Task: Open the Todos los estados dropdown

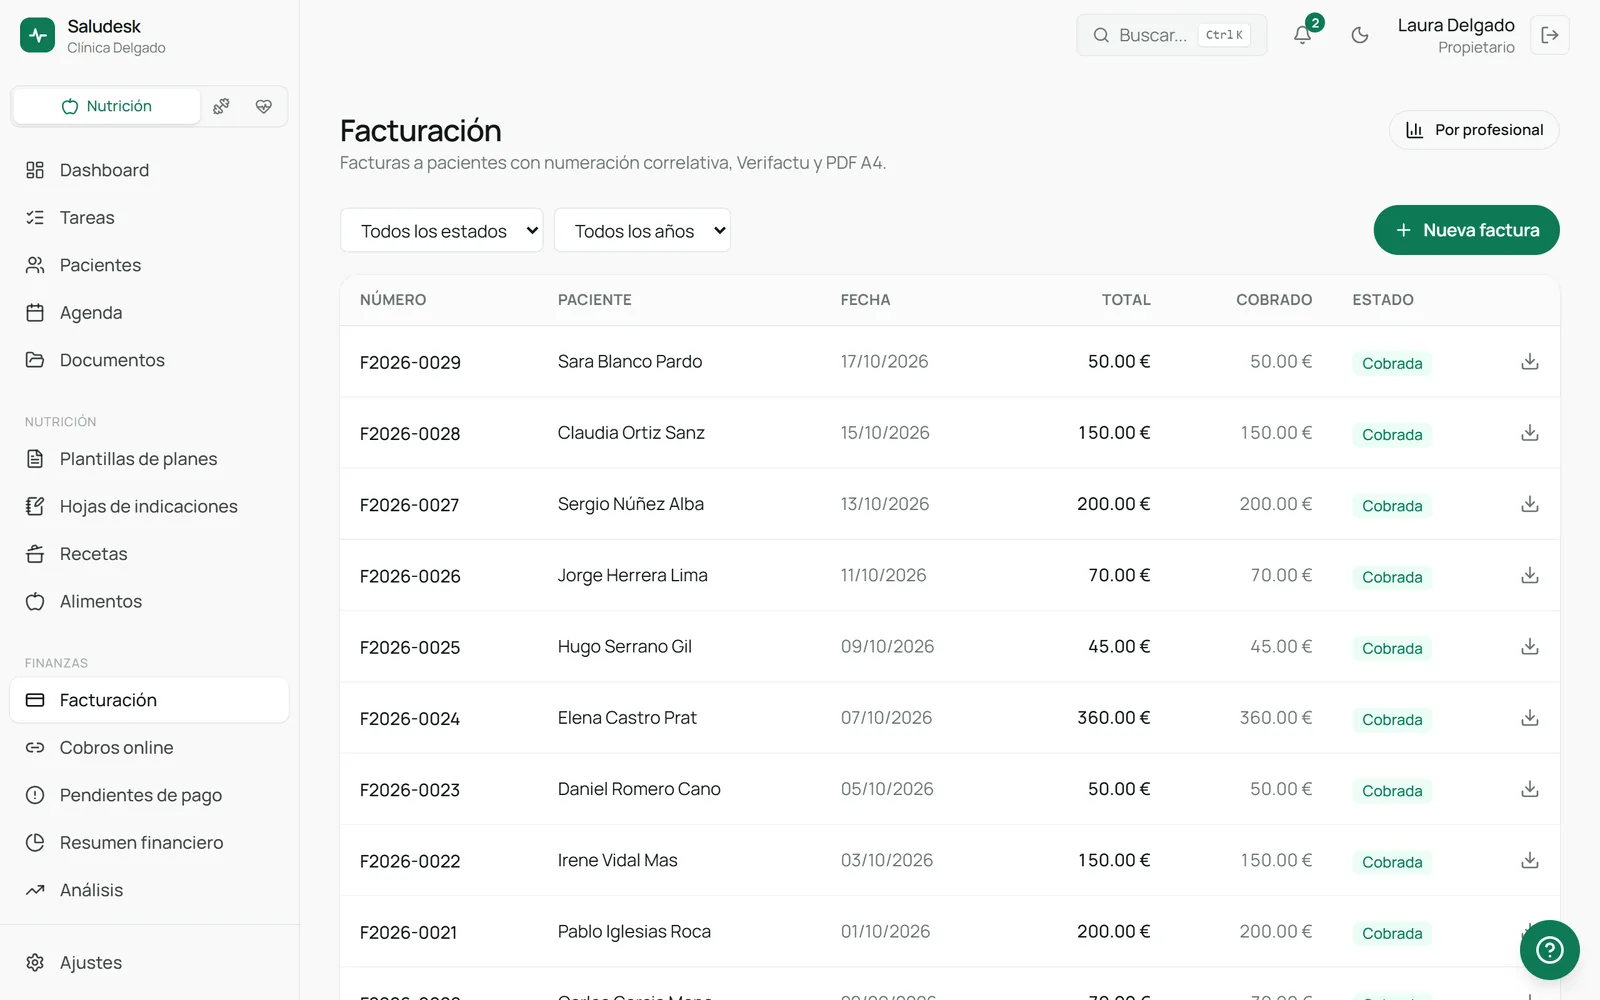Action: tap(442, 231)
